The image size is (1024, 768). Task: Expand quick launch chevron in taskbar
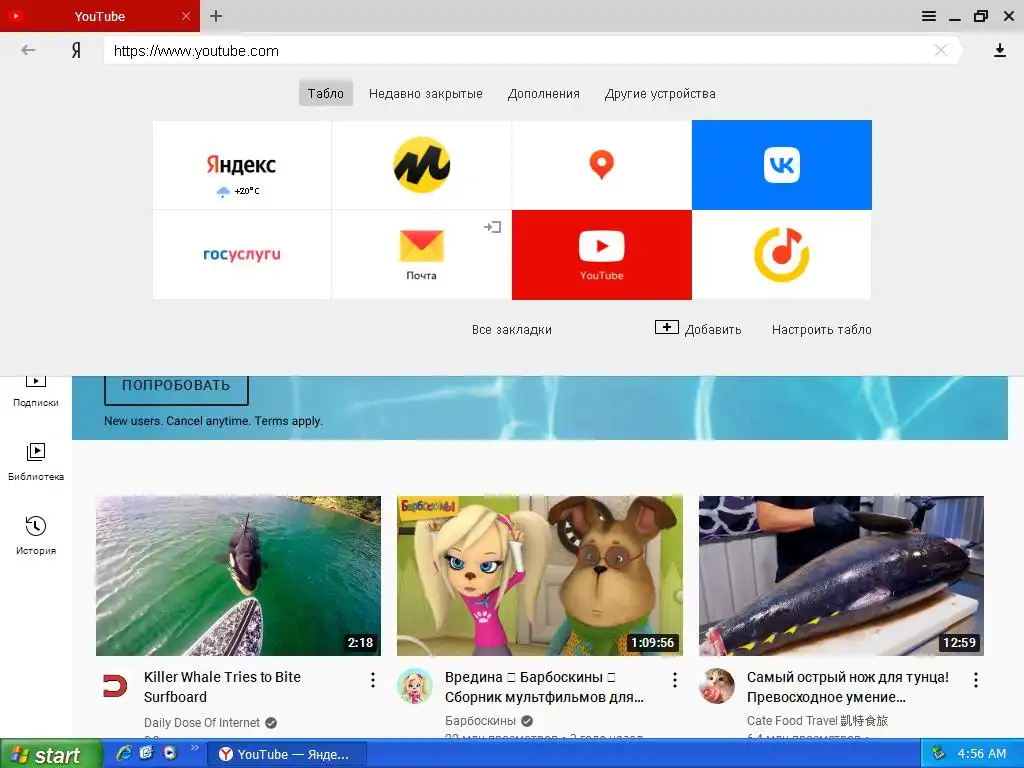pyautogui.click(x=194, y=748)
